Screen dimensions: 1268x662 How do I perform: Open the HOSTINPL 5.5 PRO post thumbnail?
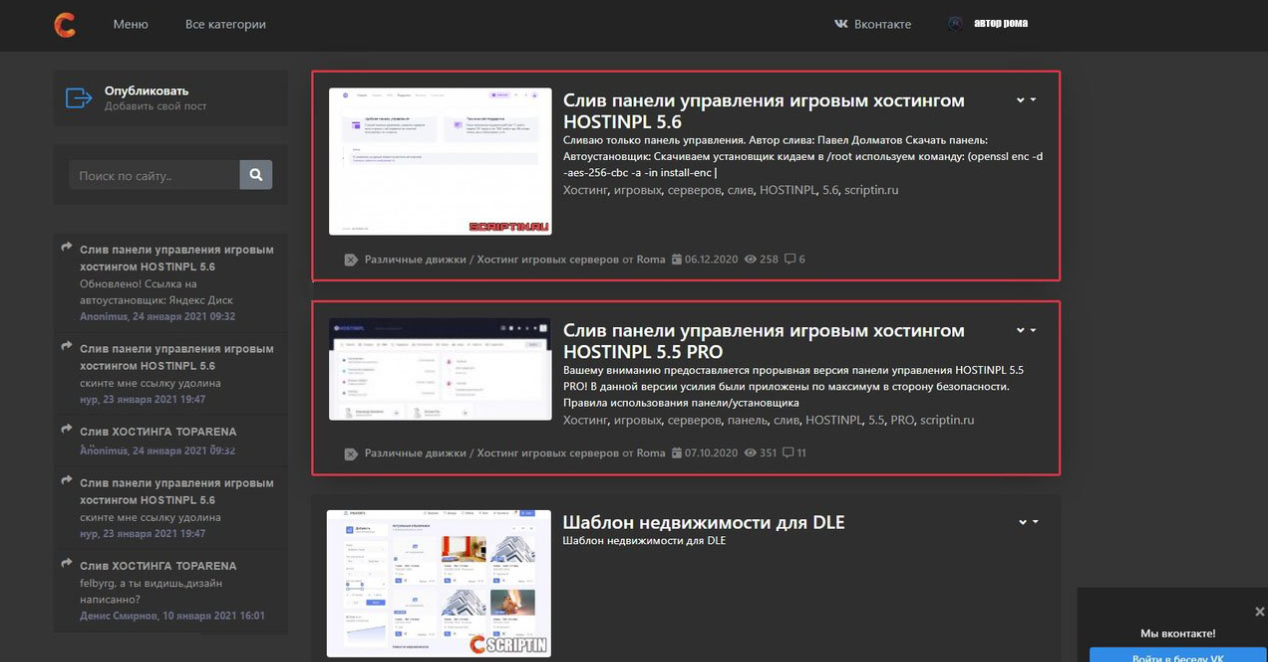pos(440,369)
